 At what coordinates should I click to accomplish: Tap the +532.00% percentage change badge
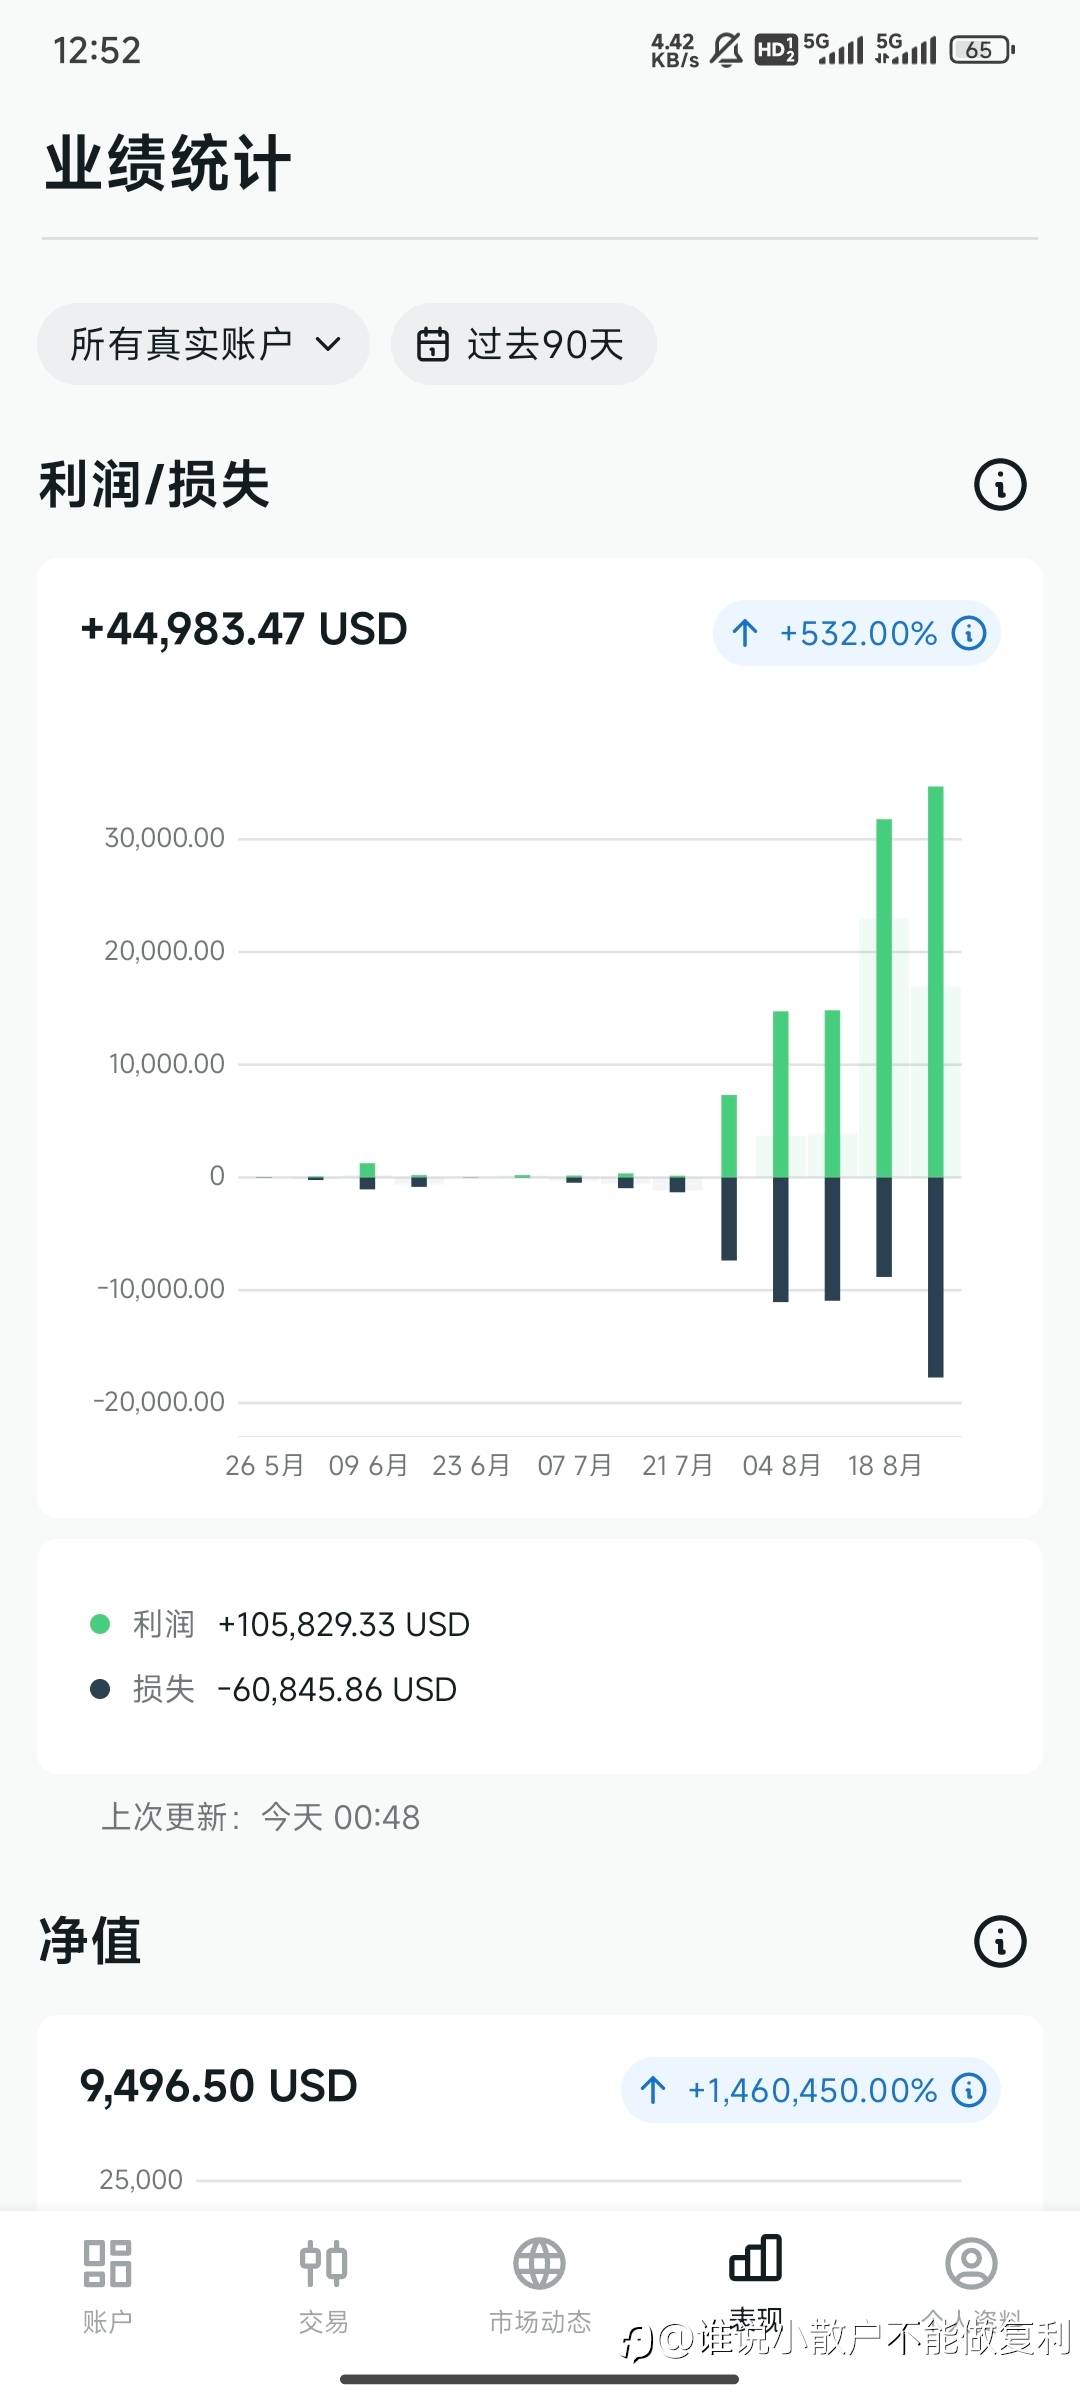[x=856, y=633]
